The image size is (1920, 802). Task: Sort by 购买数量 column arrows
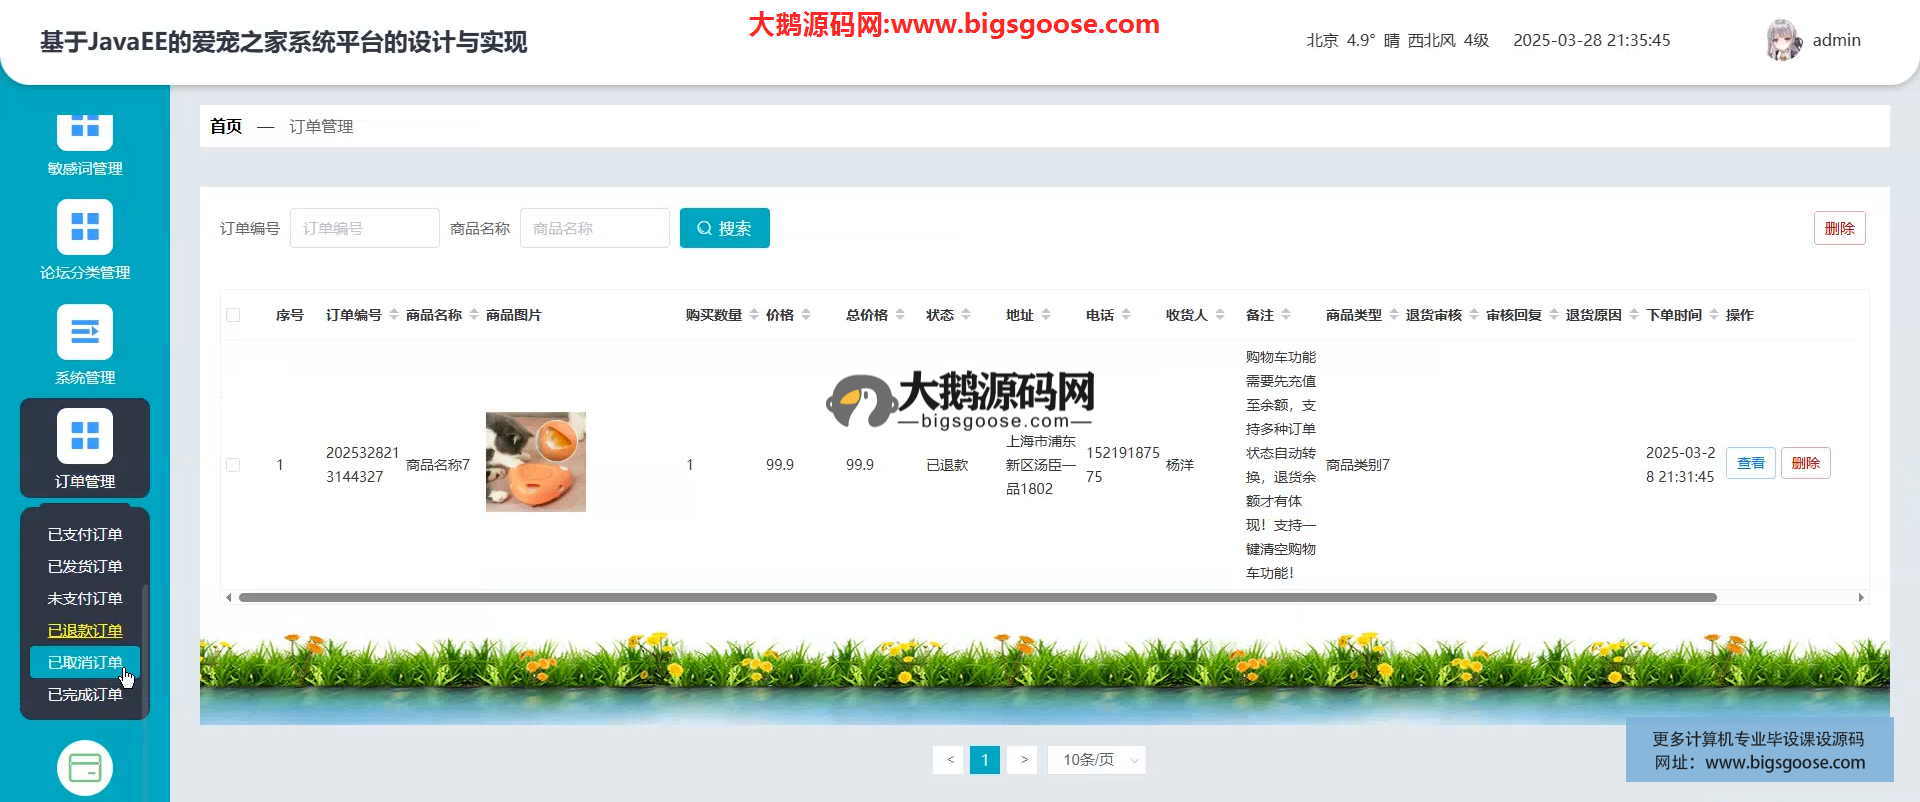point(754,315)
